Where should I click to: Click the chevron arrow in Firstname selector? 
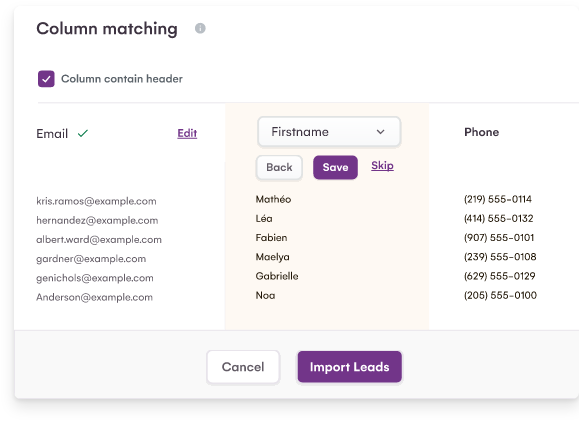pos(380,132)
